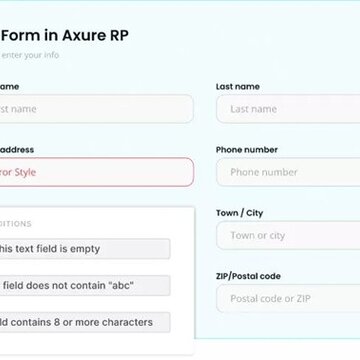Click the "ZIP/Postal code" label
This screenshot has height=360, width=360.
[x=248, y=276]
